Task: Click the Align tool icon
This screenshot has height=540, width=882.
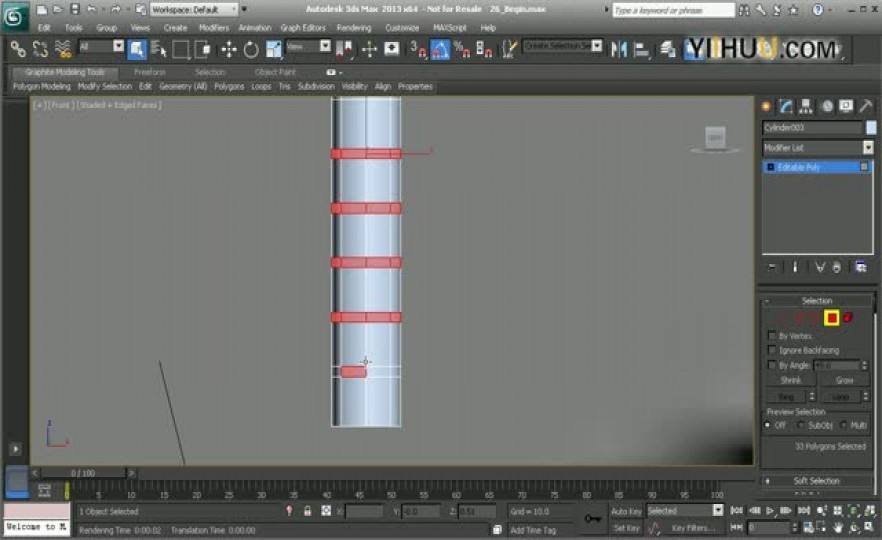Action: (641, 50)
